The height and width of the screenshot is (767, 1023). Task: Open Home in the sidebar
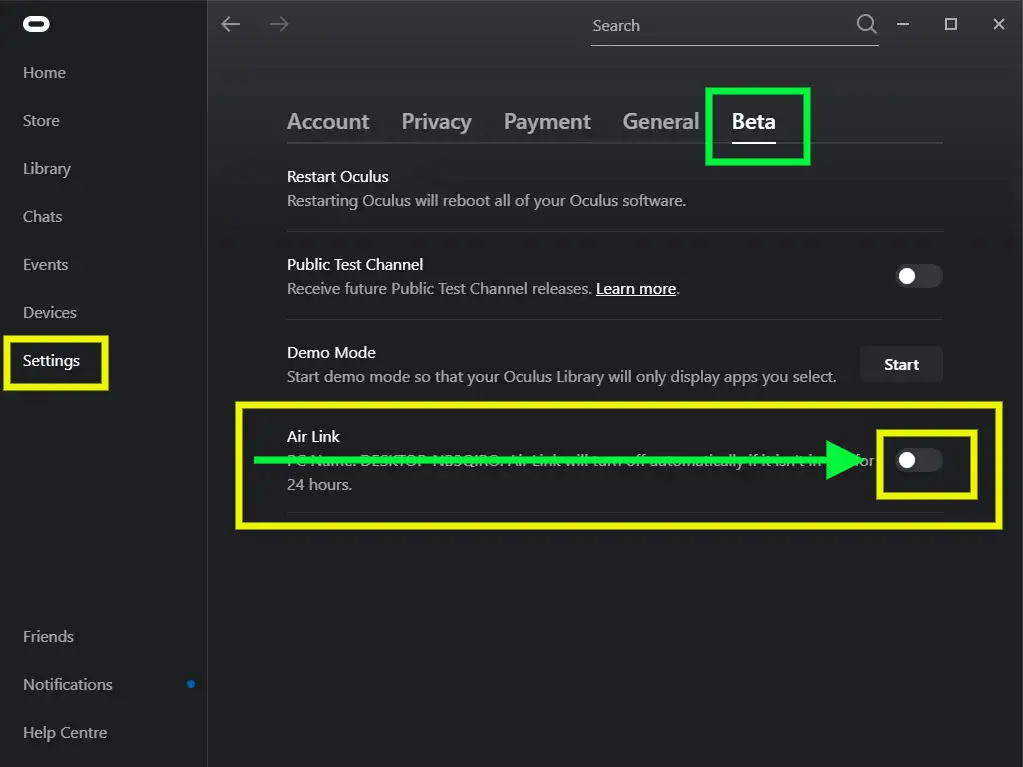[44, 73]
